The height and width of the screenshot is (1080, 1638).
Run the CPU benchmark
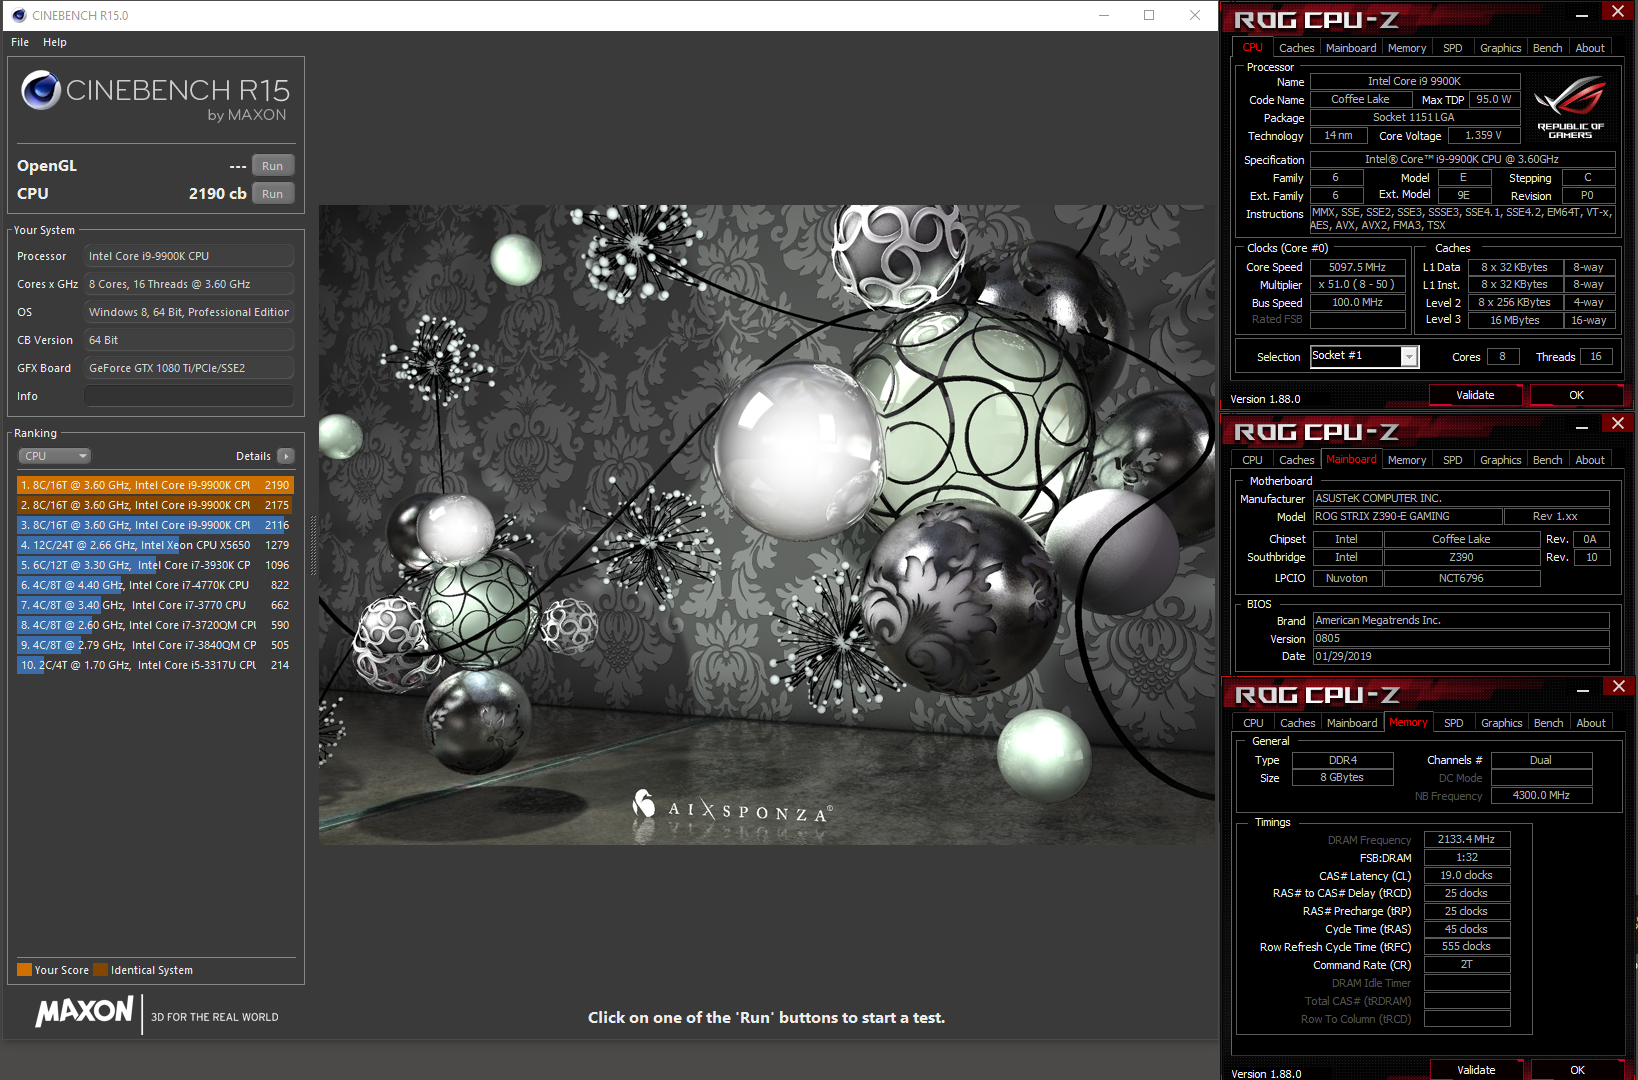(x=273, y=194)
